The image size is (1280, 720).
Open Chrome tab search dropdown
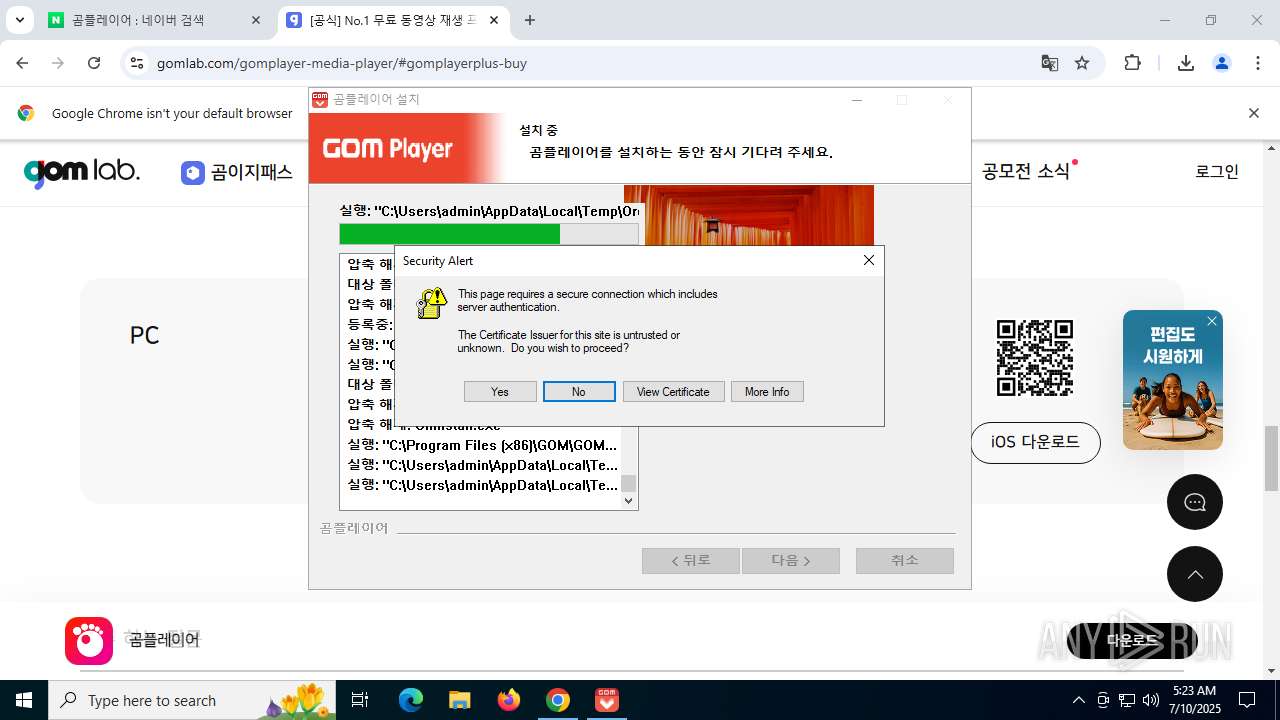tap(19, 20)
